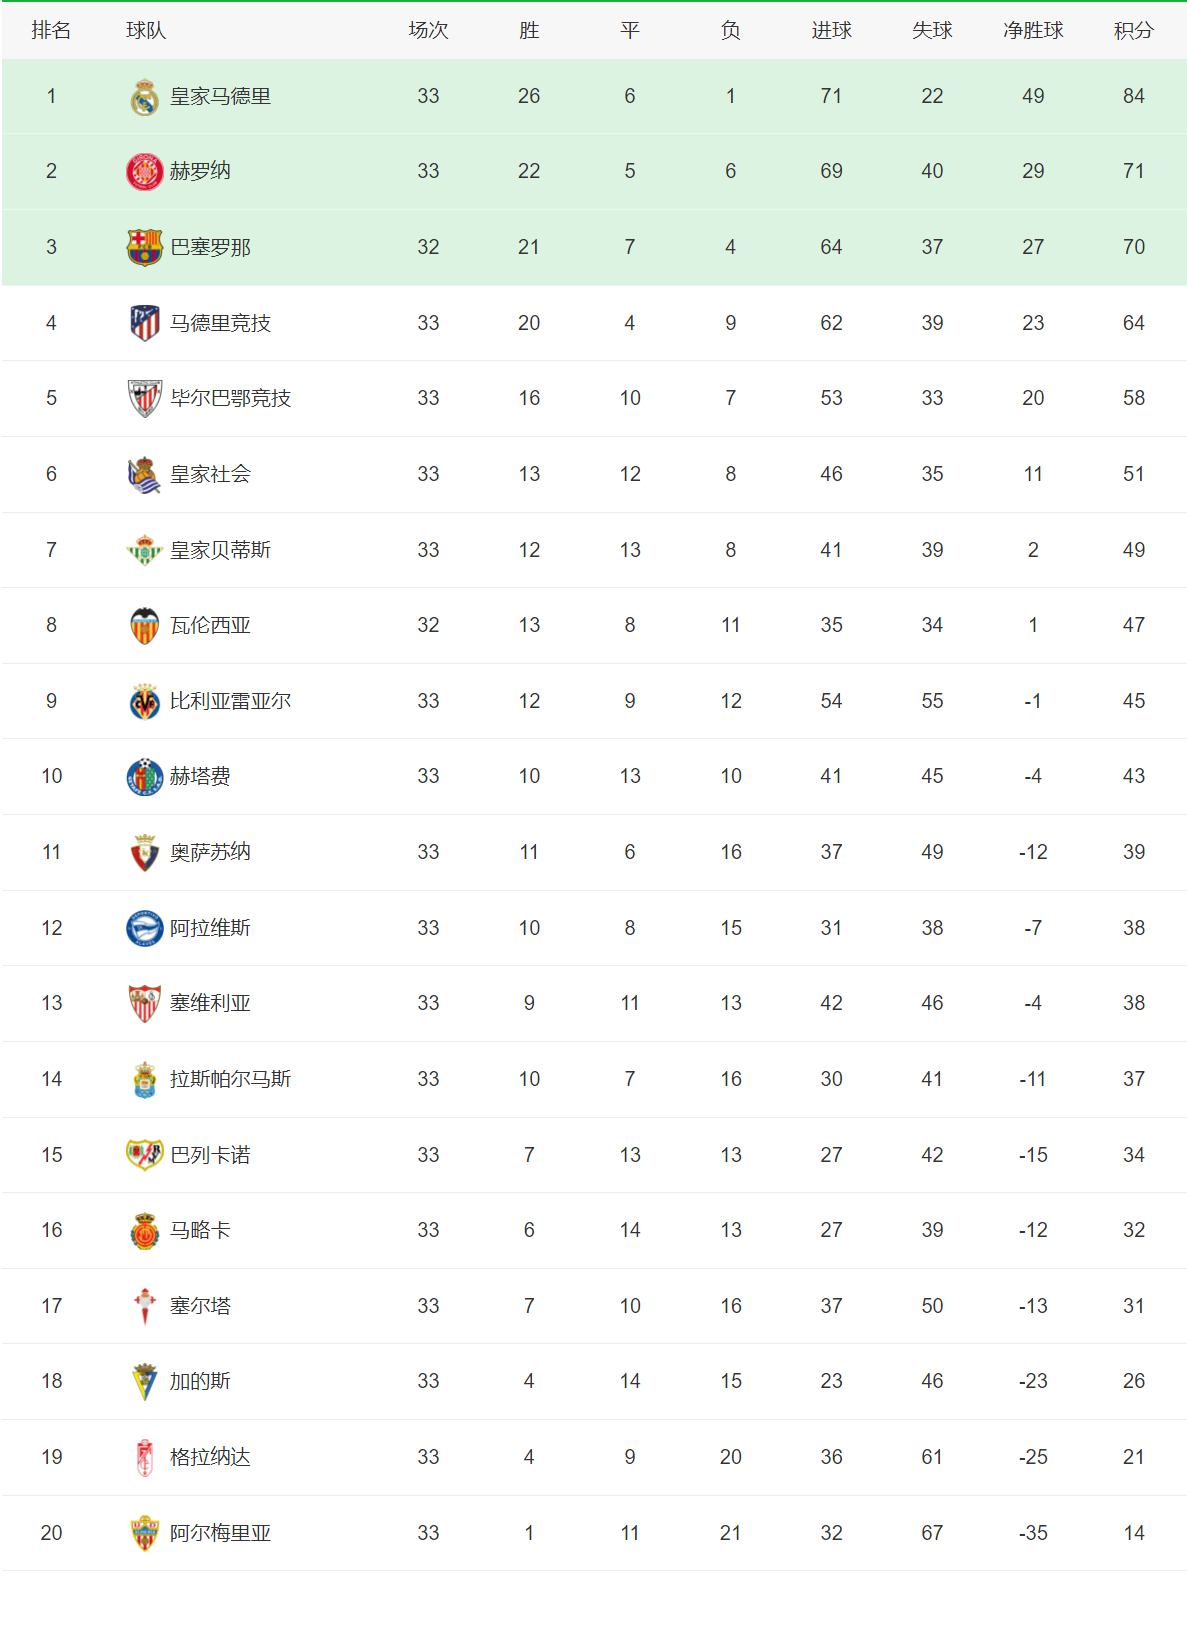Click the Cádiz (加的斯) yellow crest
This screenshot has width=1187, height=1635.
(145, 1382)
